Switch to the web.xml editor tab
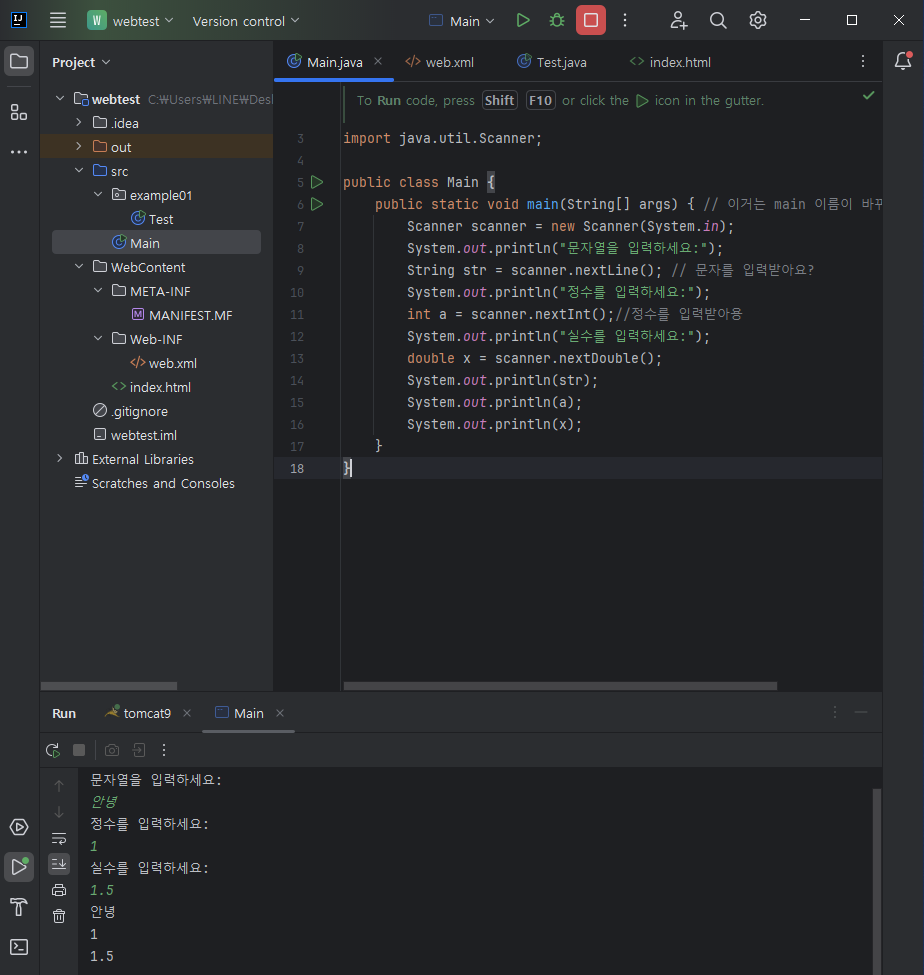Screen dimensions: 924x975 440,62
